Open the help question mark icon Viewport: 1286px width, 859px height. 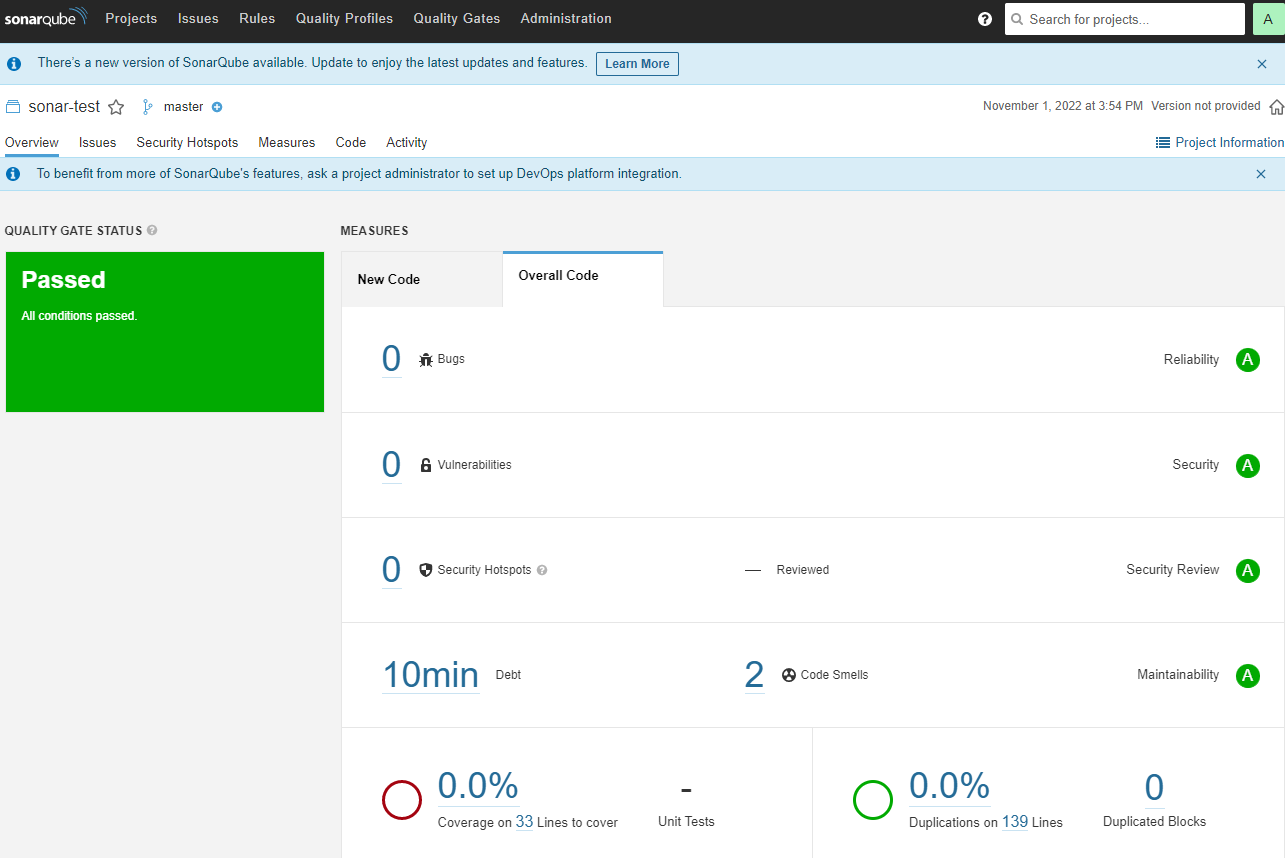(x=985, y=19)
